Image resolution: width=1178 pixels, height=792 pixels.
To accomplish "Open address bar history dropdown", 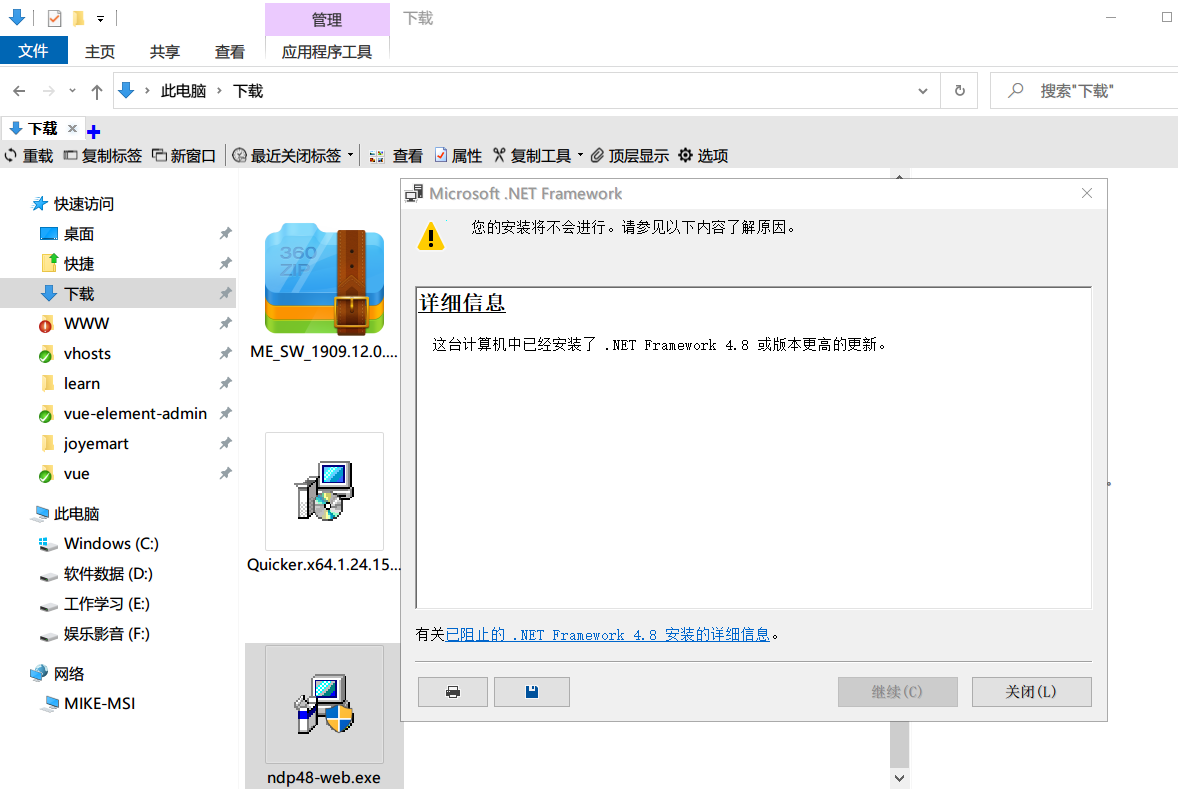I will [923, 91].
